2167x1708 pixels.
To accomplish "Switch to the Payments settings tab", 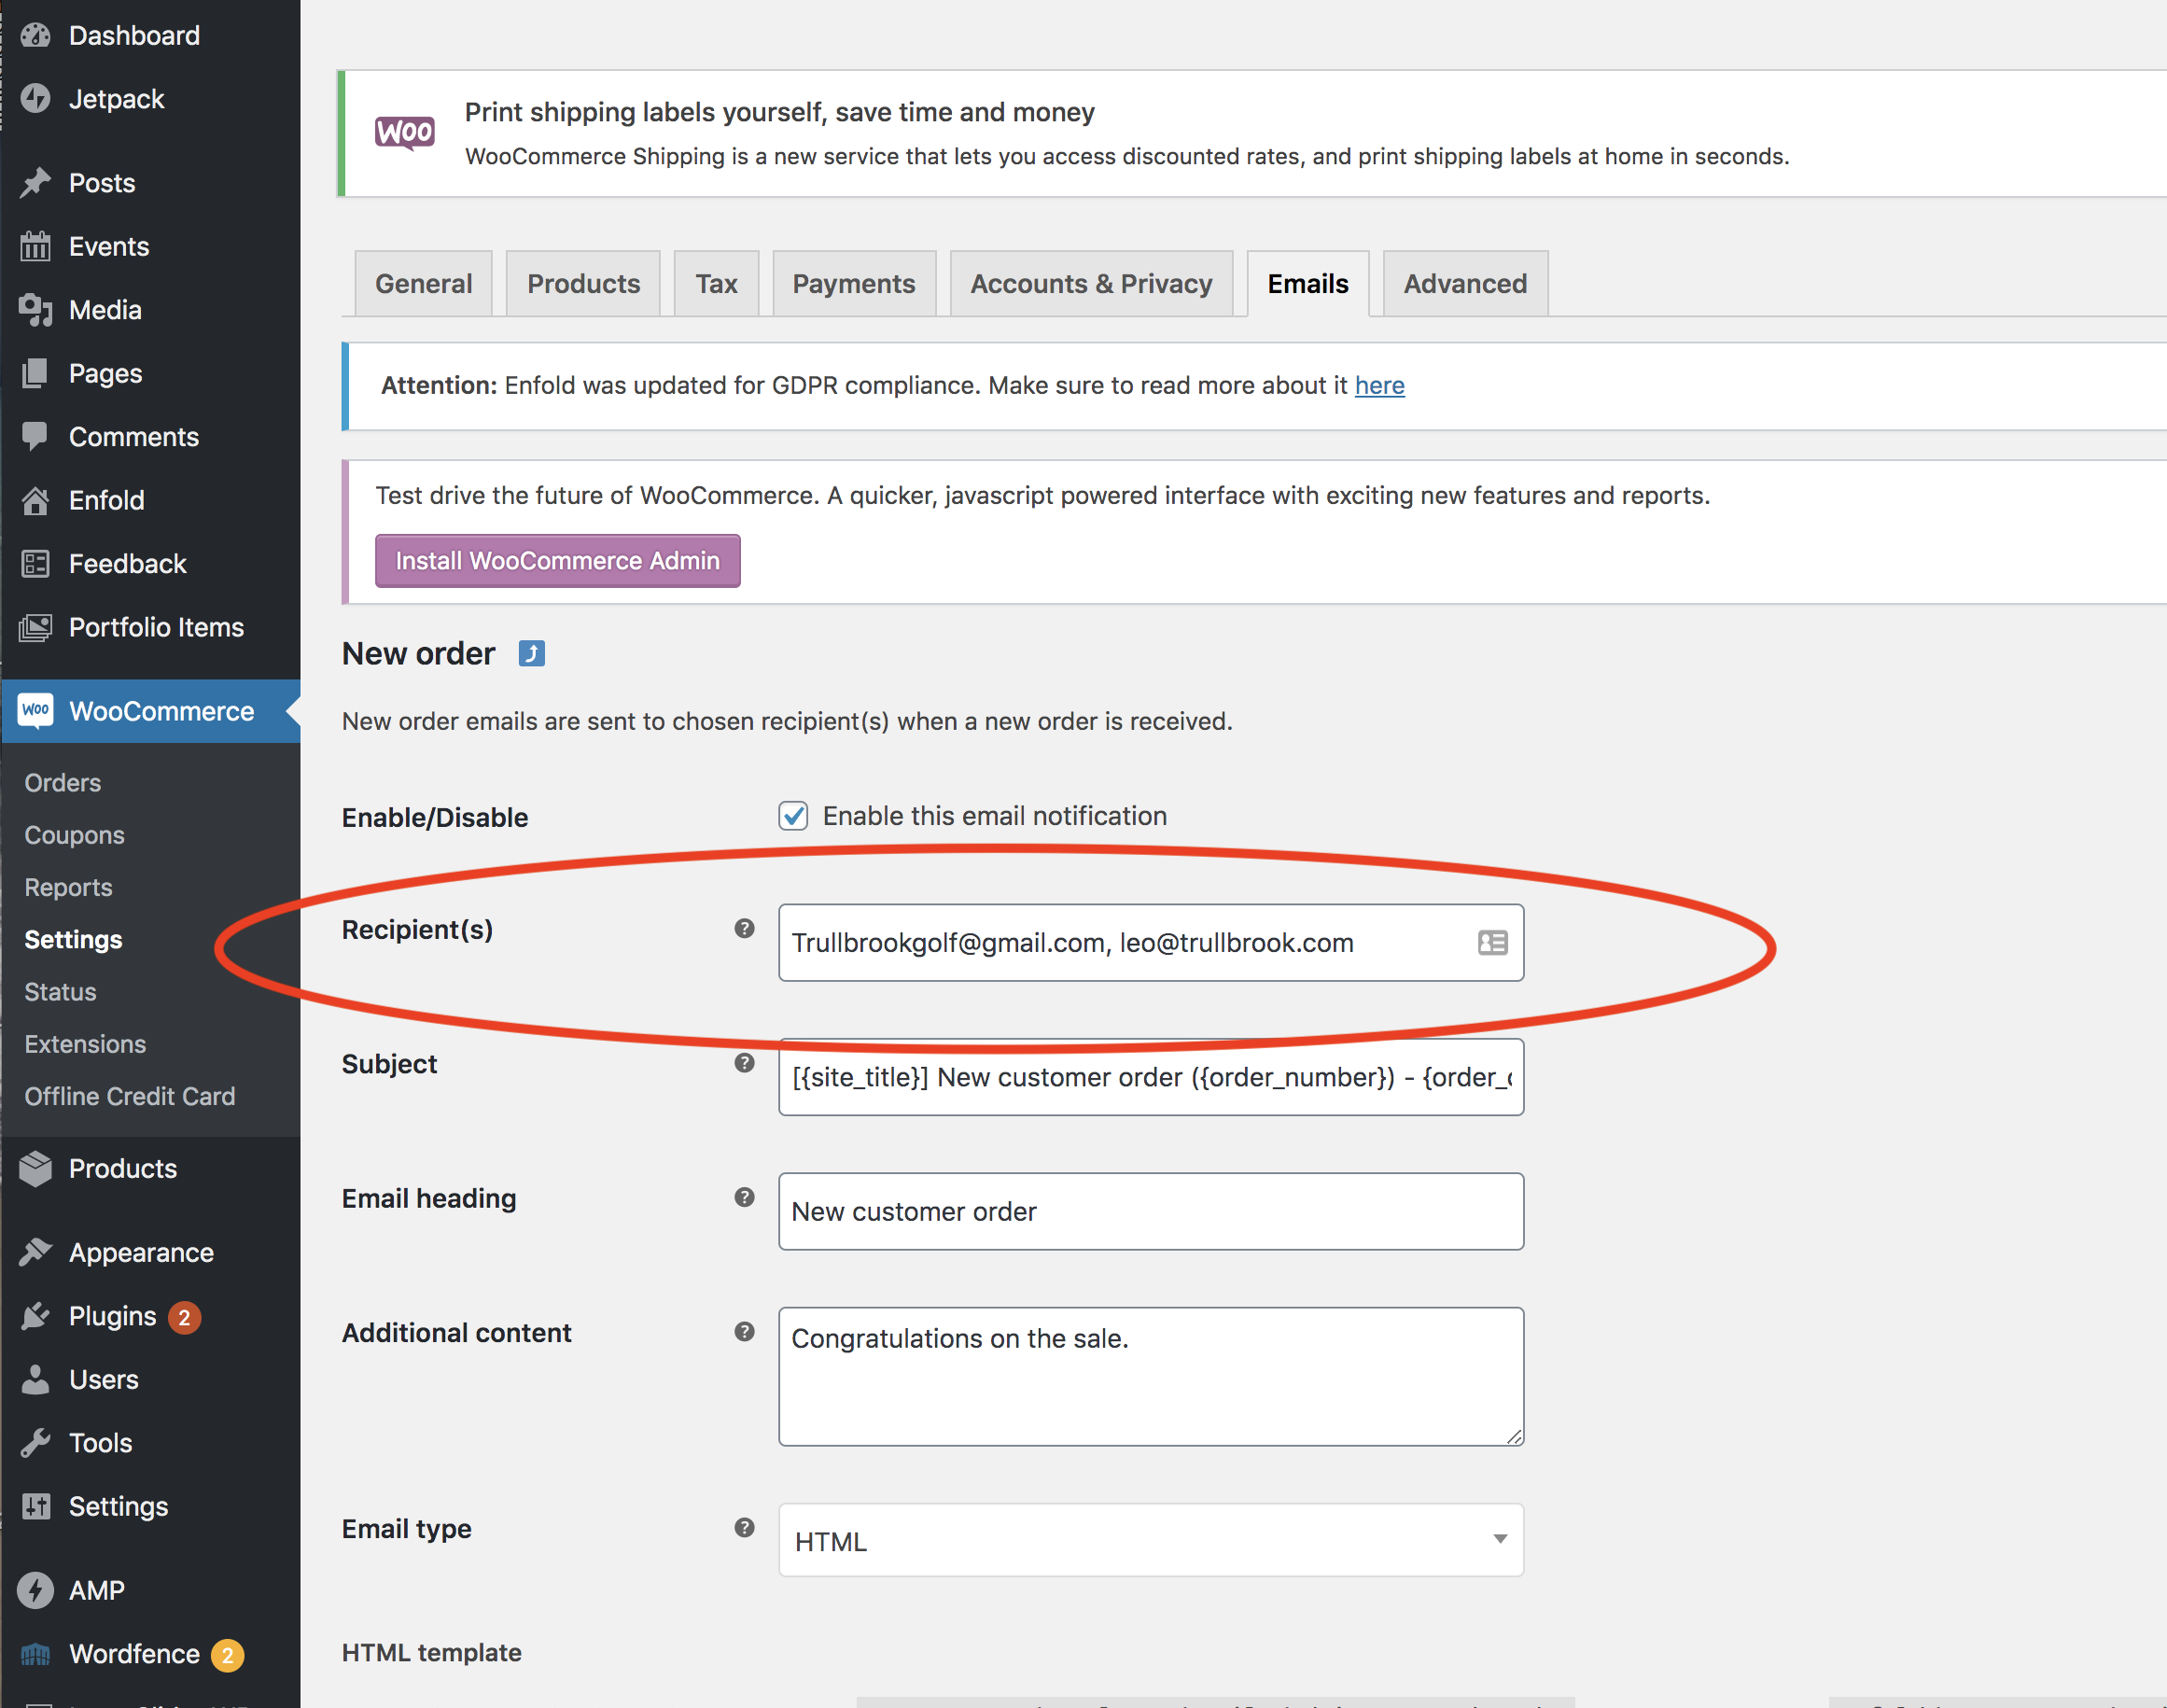I will (854, 283).
